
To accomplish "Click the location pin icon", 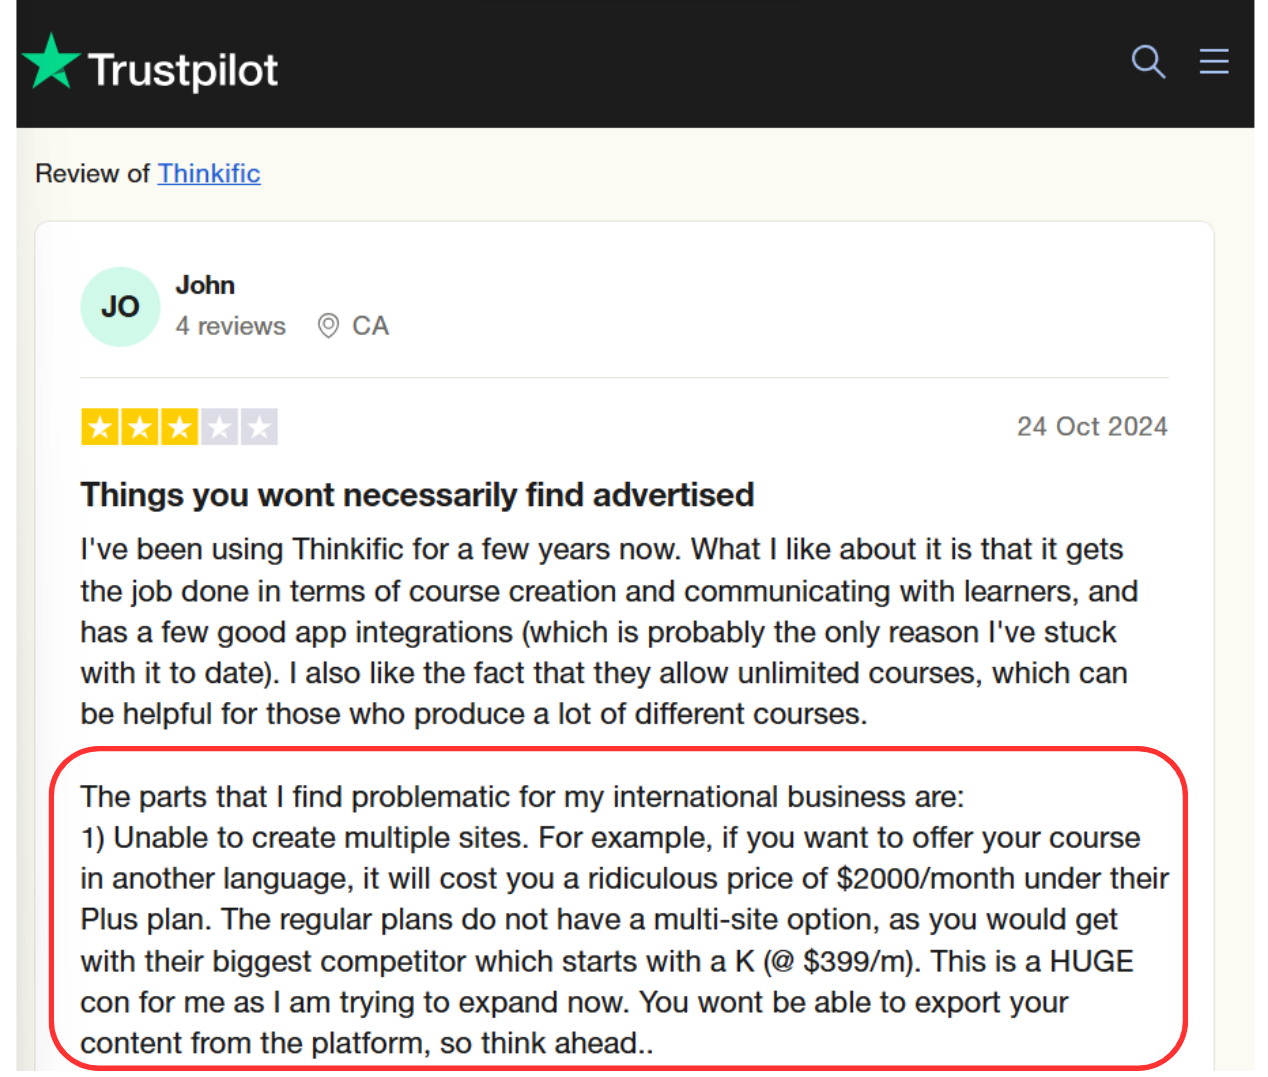I will tap(328, 326).
